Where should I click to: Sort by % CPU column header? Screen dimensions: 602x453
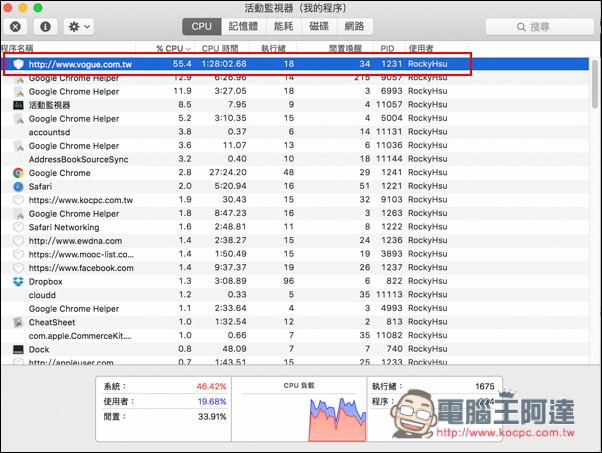(173, 48)
